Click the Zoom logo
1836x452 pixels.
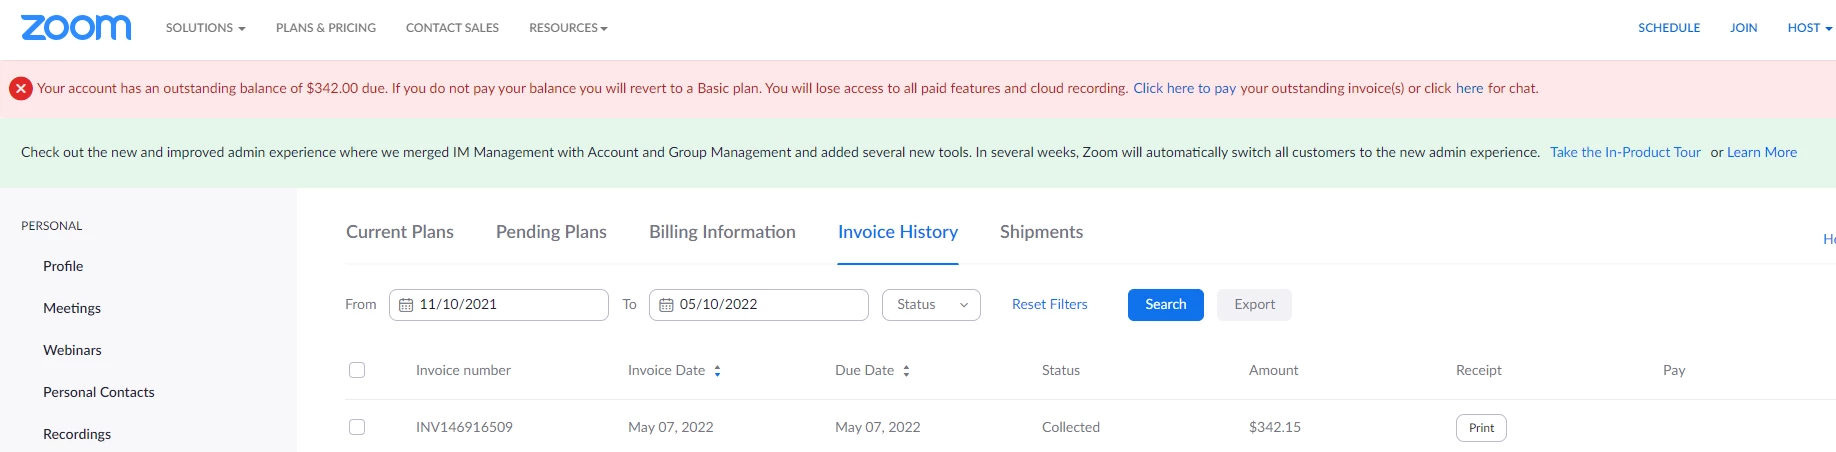coord(76,27)
